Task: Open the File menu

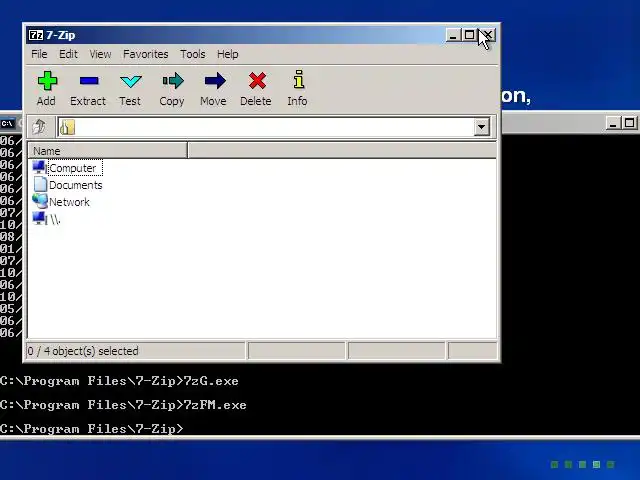Action: click(x=39, y=54)
